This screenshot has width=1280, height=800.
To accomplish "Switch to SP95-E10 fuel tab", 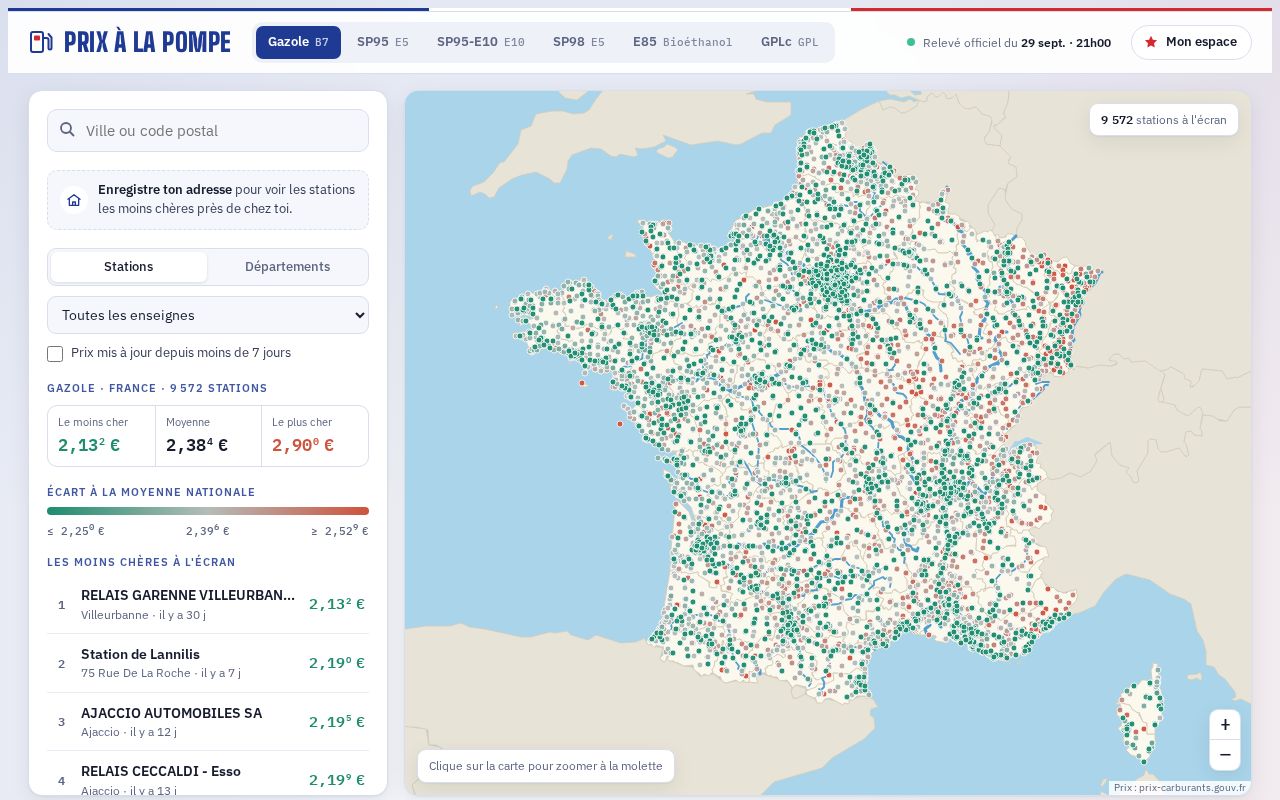I will (481, 42).
